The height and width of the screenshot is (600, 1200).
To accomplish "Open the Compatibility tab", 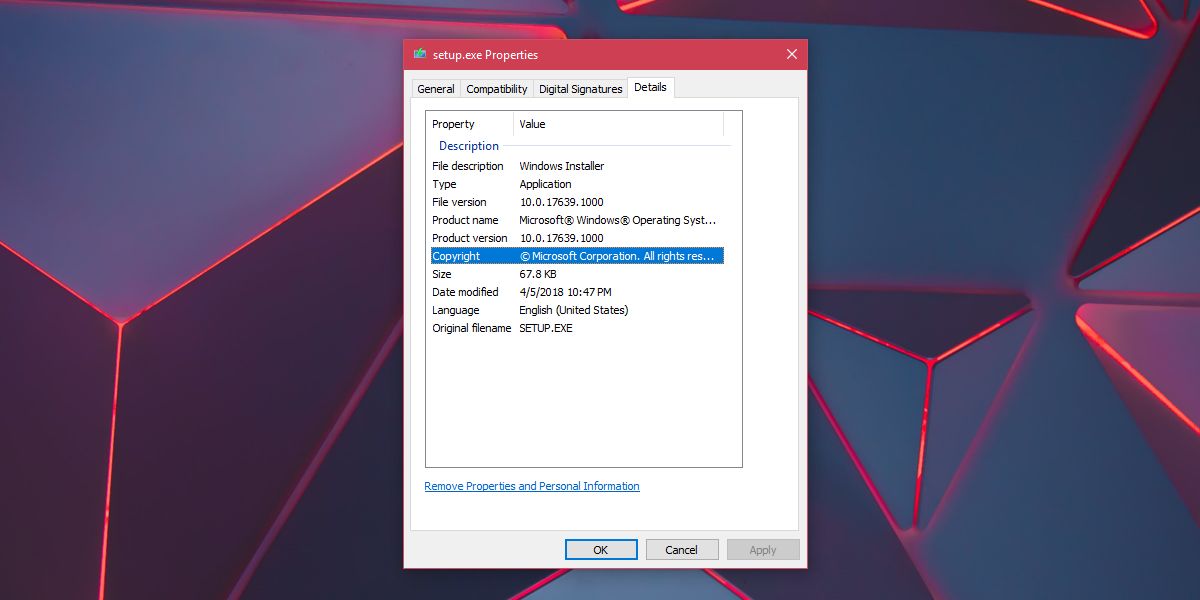I will [x=497, y=89].
